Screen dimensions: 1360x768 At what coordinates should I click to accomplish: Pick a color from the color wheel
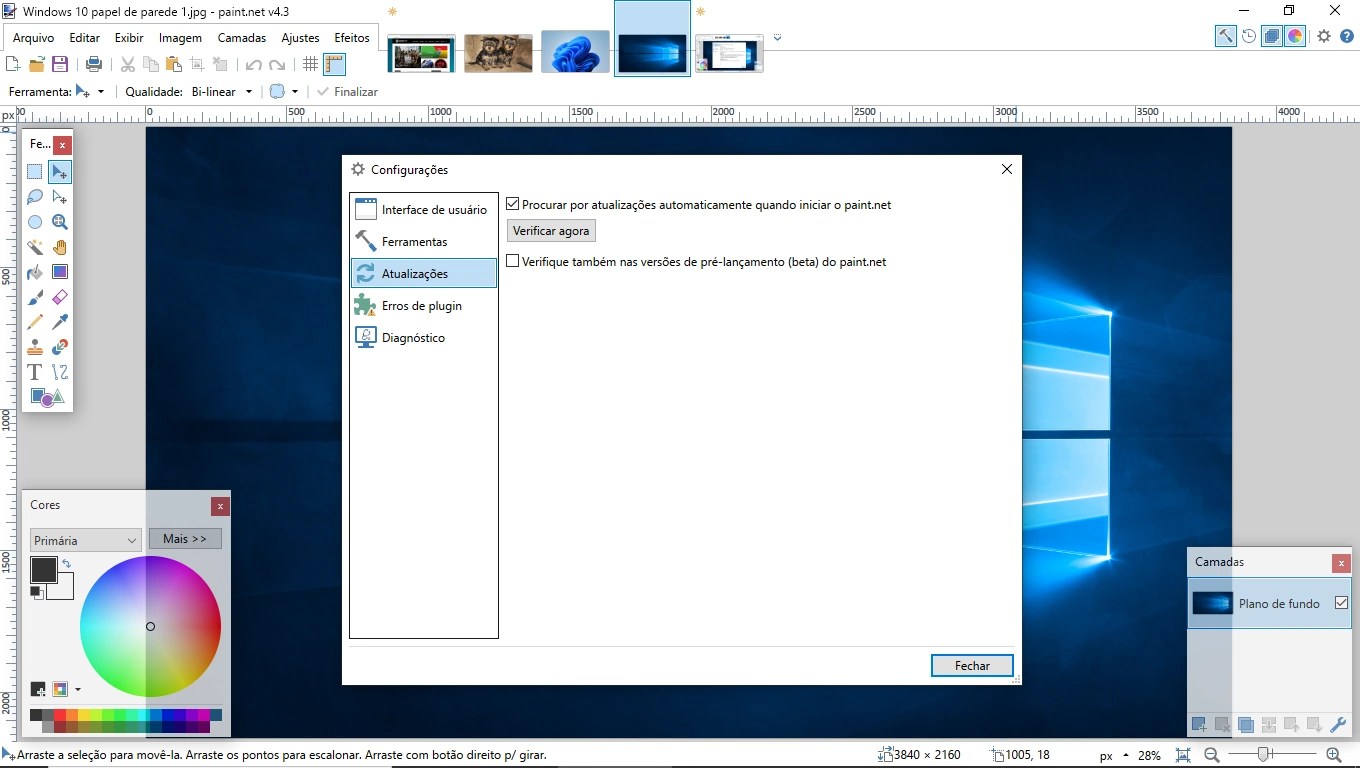pyautogui.click(x=150, y=626)
